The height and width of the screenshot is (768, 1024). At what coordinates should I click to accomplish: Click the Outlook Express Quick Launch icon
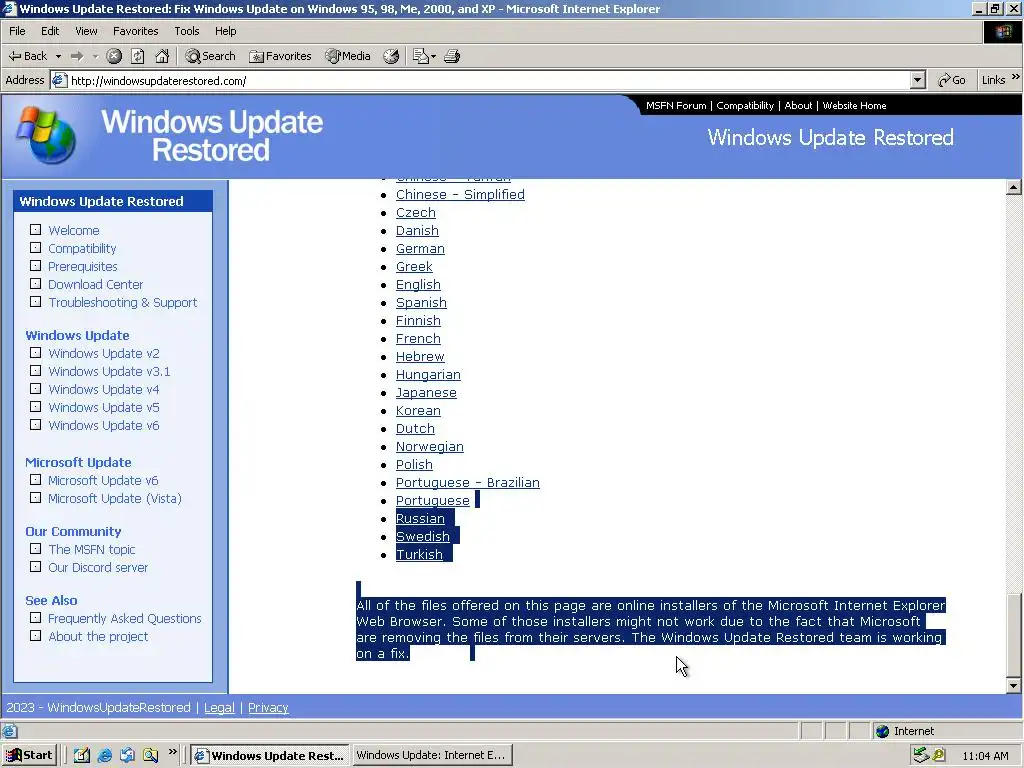(x=127, y=756)
